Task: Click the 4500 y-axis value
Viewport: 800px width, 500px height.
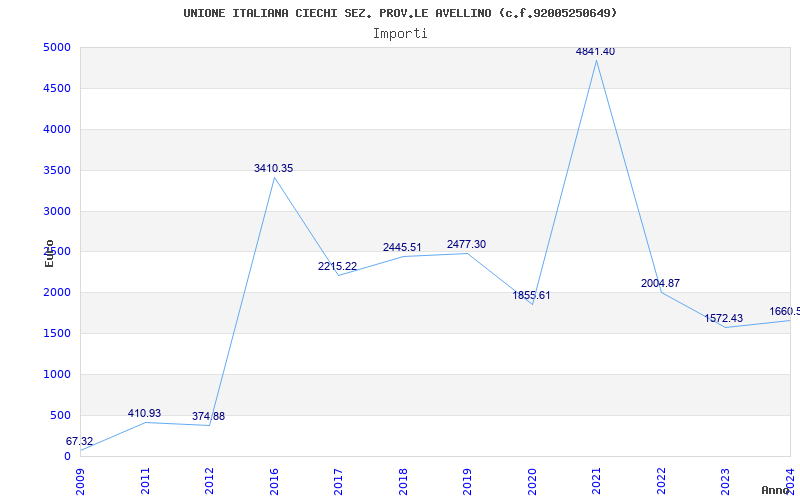Action: pyautogui.click(x=57, y=89)
